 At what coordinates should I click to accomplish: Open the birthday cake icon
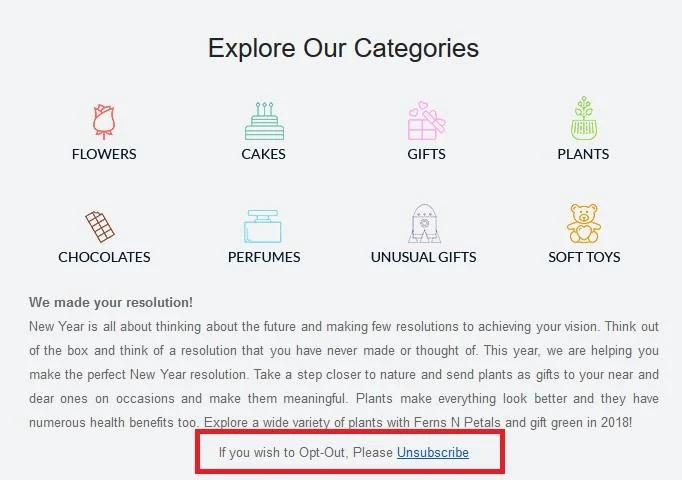264,120
